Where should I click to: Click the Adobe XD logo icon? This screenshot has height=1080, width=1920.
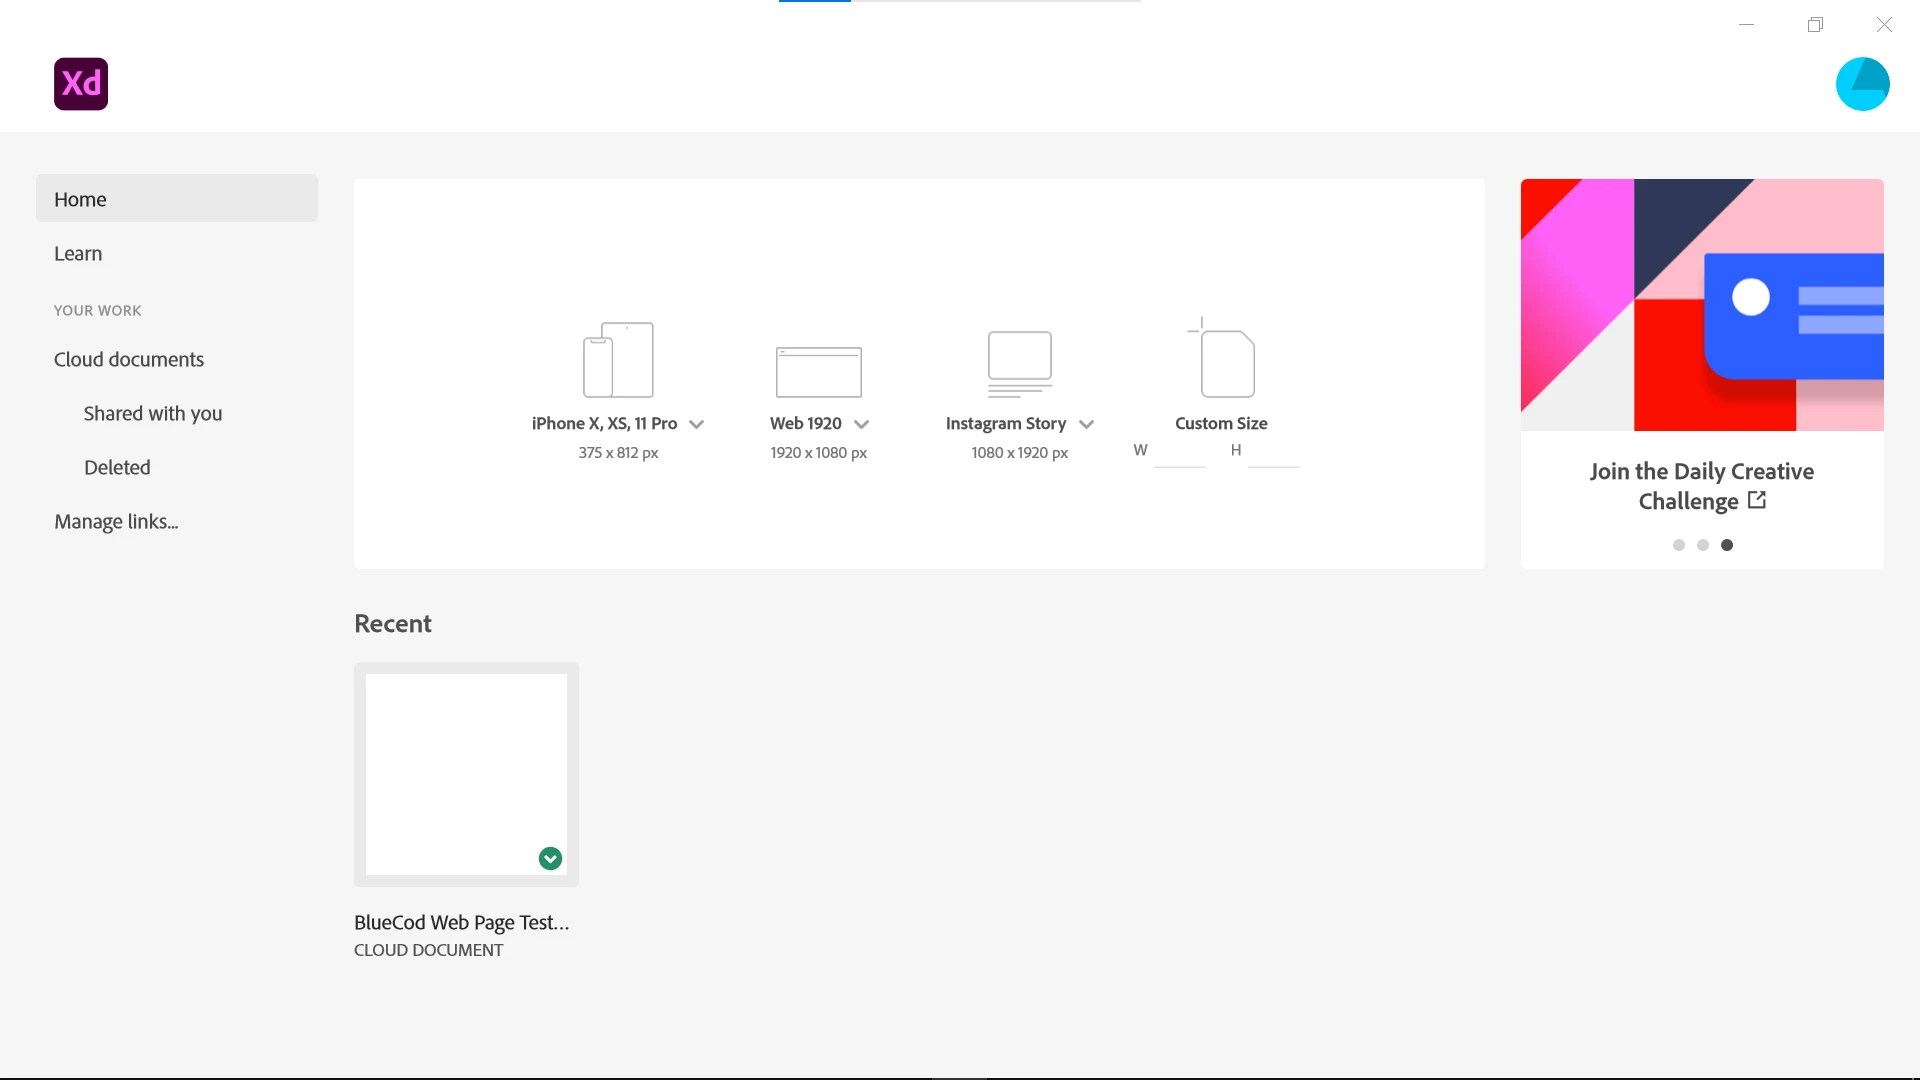81,84
